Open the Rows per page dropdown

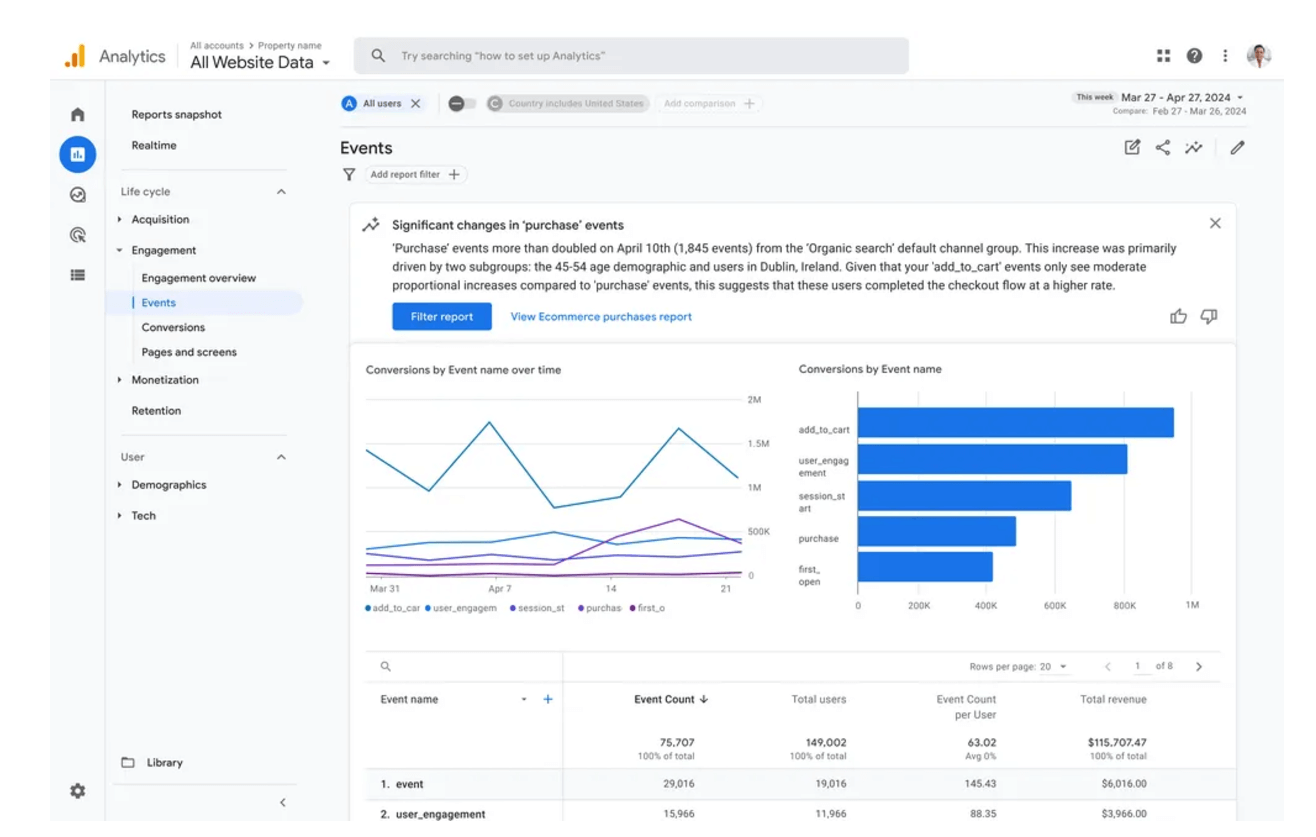pyautogui.click(x=1055, y=665)
